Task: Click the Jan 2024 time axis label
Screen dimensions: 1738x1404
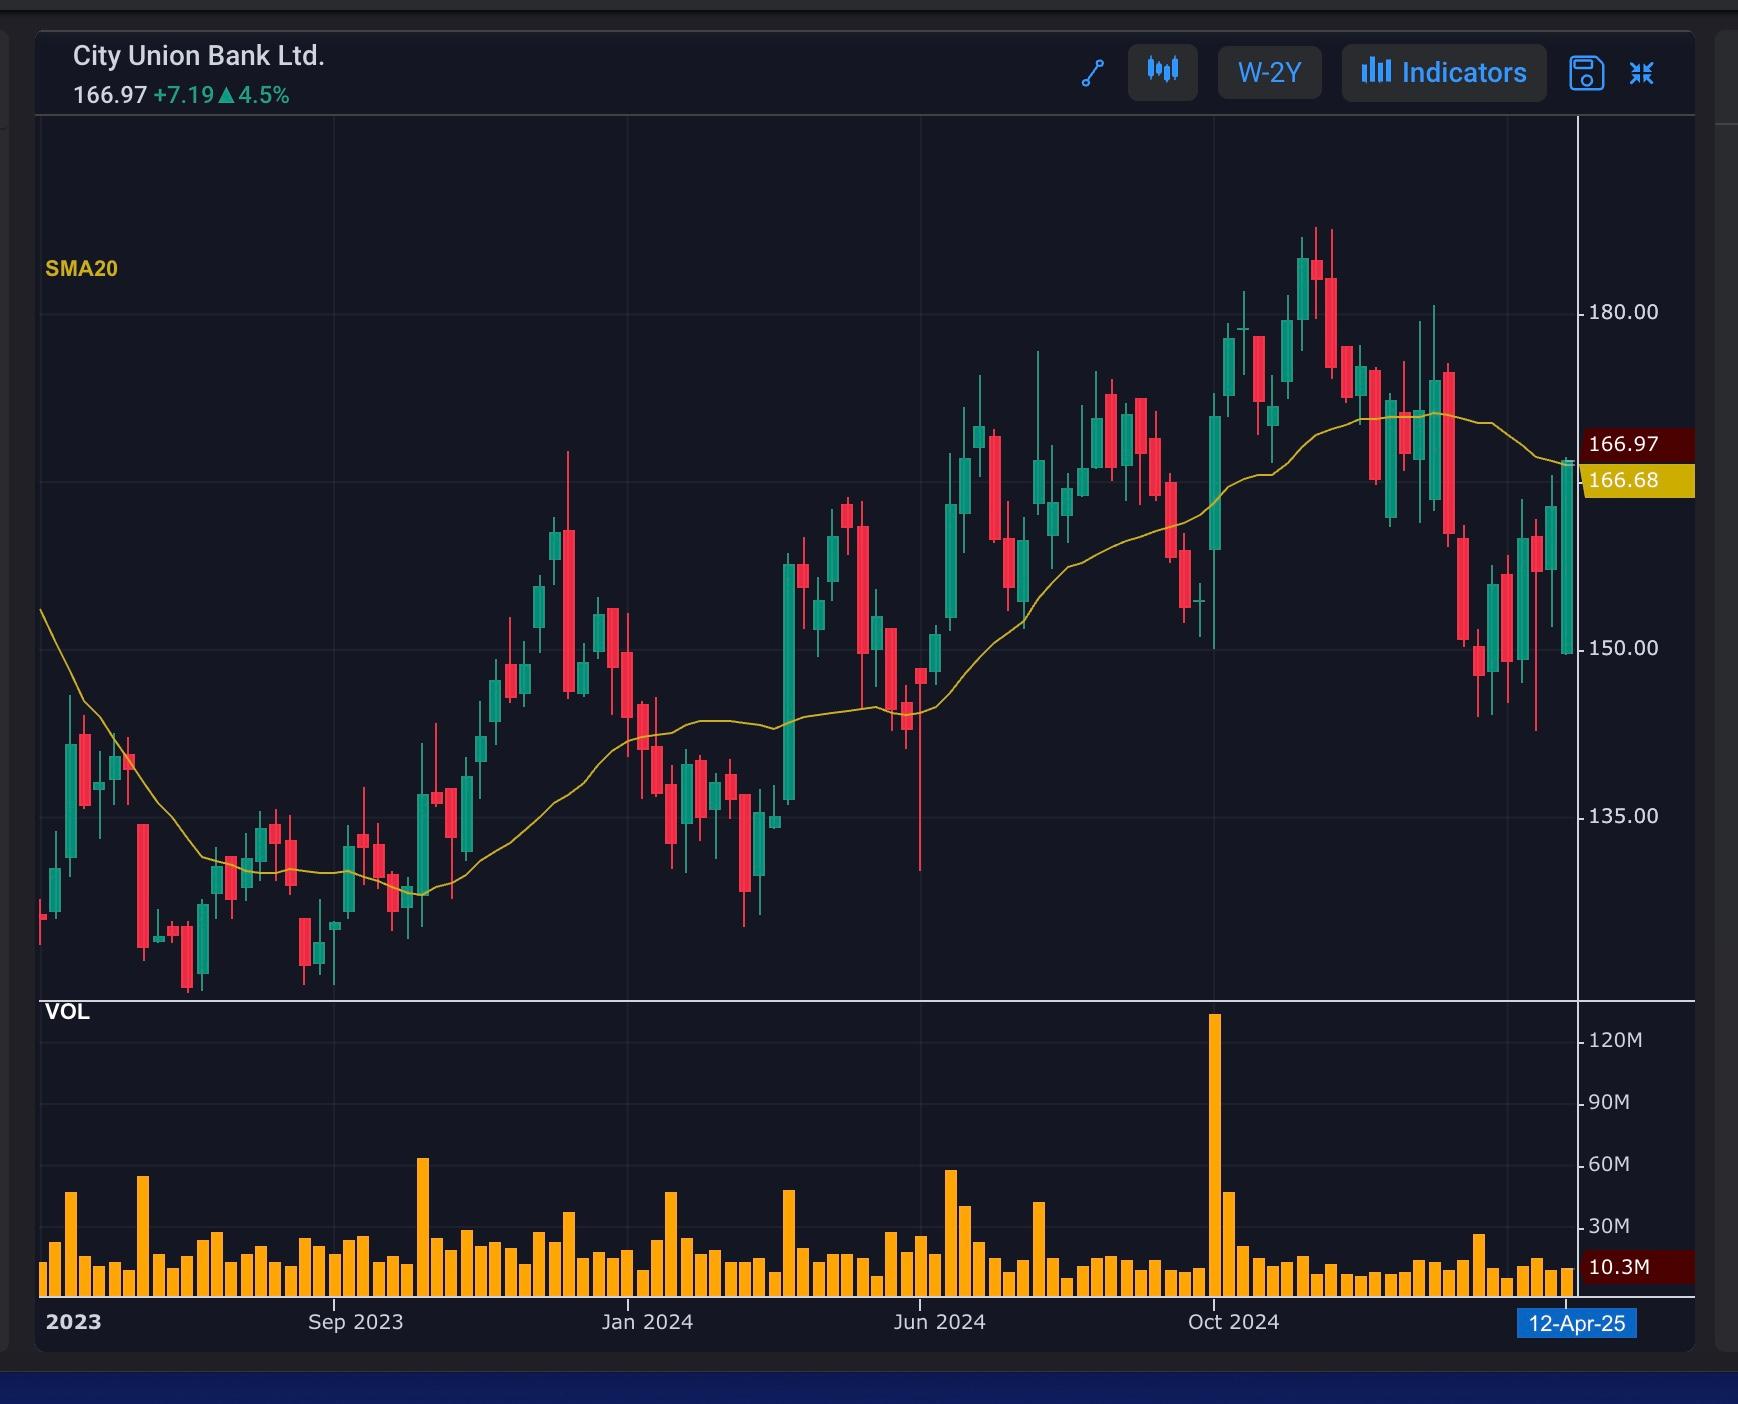Action: click(647, 1322)
